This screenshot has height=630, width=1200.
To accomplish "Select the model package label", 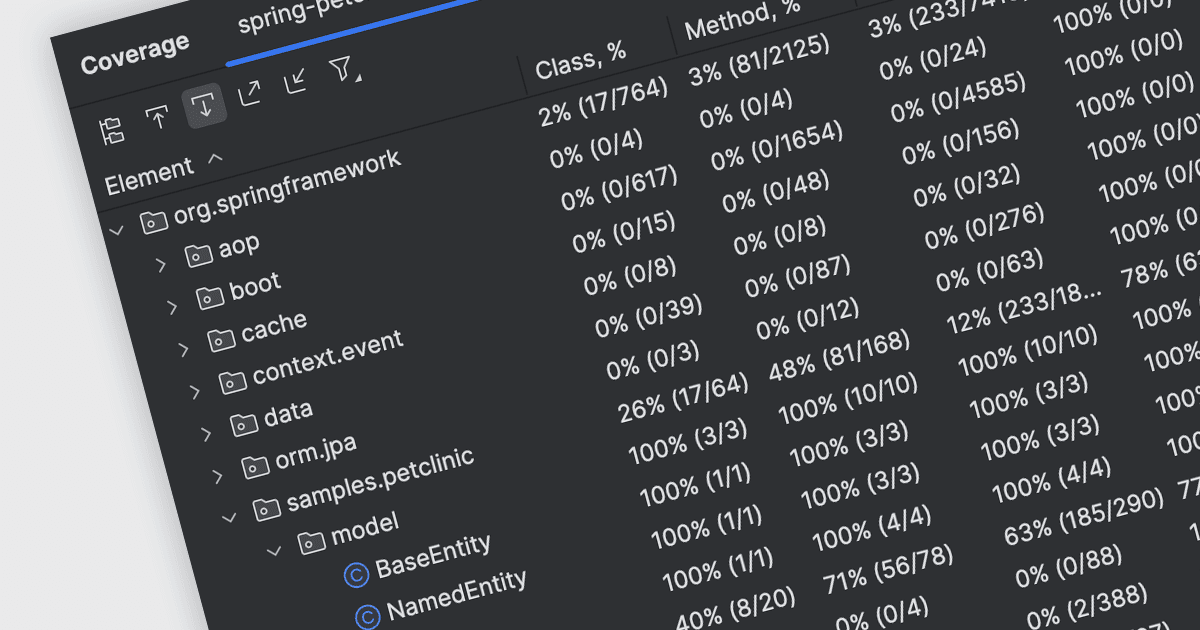I will coord(364,530).
